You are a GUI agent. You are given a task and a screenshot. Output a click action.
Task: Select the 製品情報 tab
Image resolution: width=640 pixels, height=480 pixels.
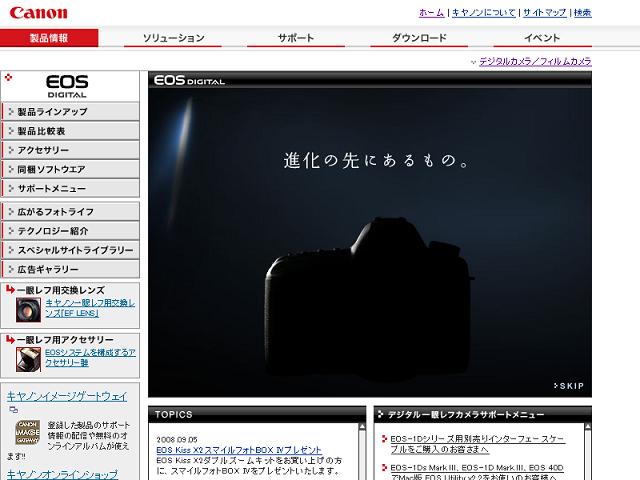tap(49, 38)
